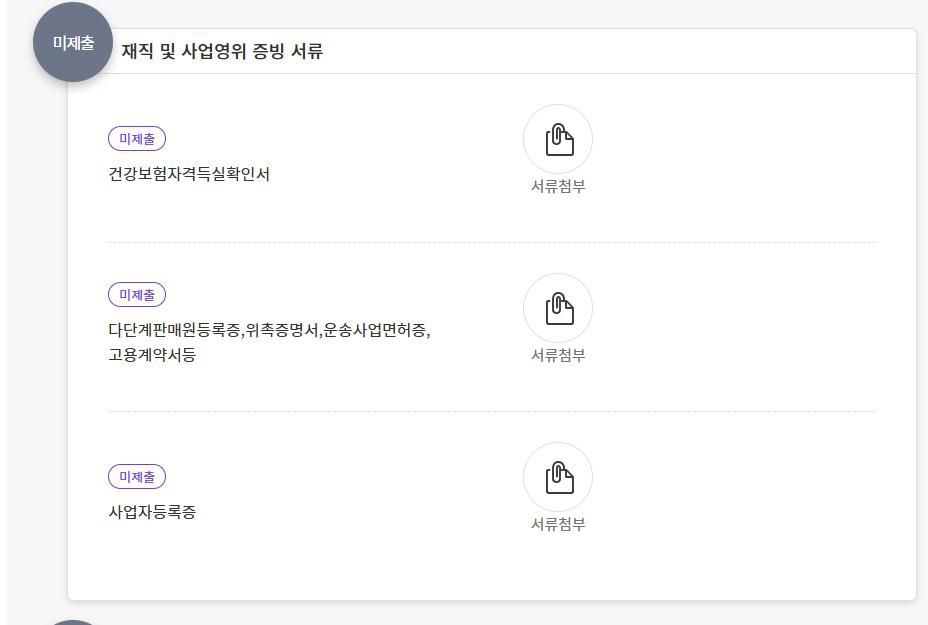Viewport: 928px width, 625px height.
Task: Click dashed divider below 건강보험자격득실확인서 row
Action: [x=491, y=242]
